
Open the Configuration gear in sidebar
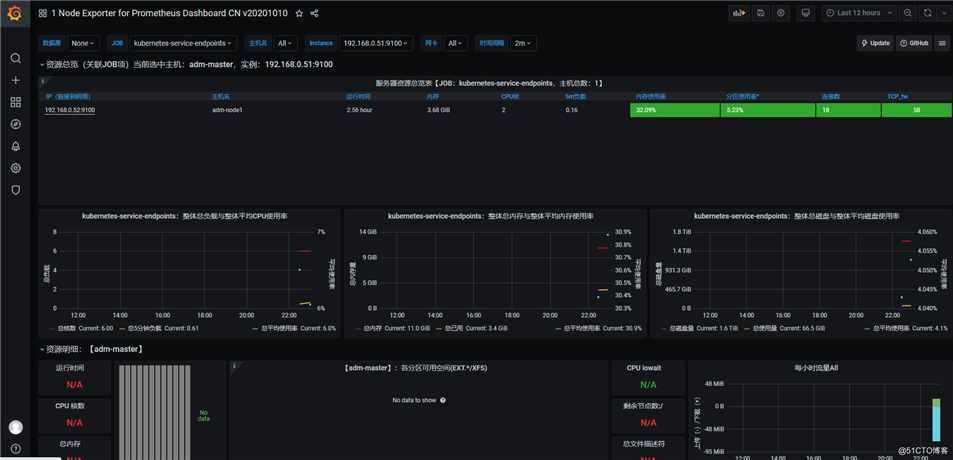click(16, 168)
